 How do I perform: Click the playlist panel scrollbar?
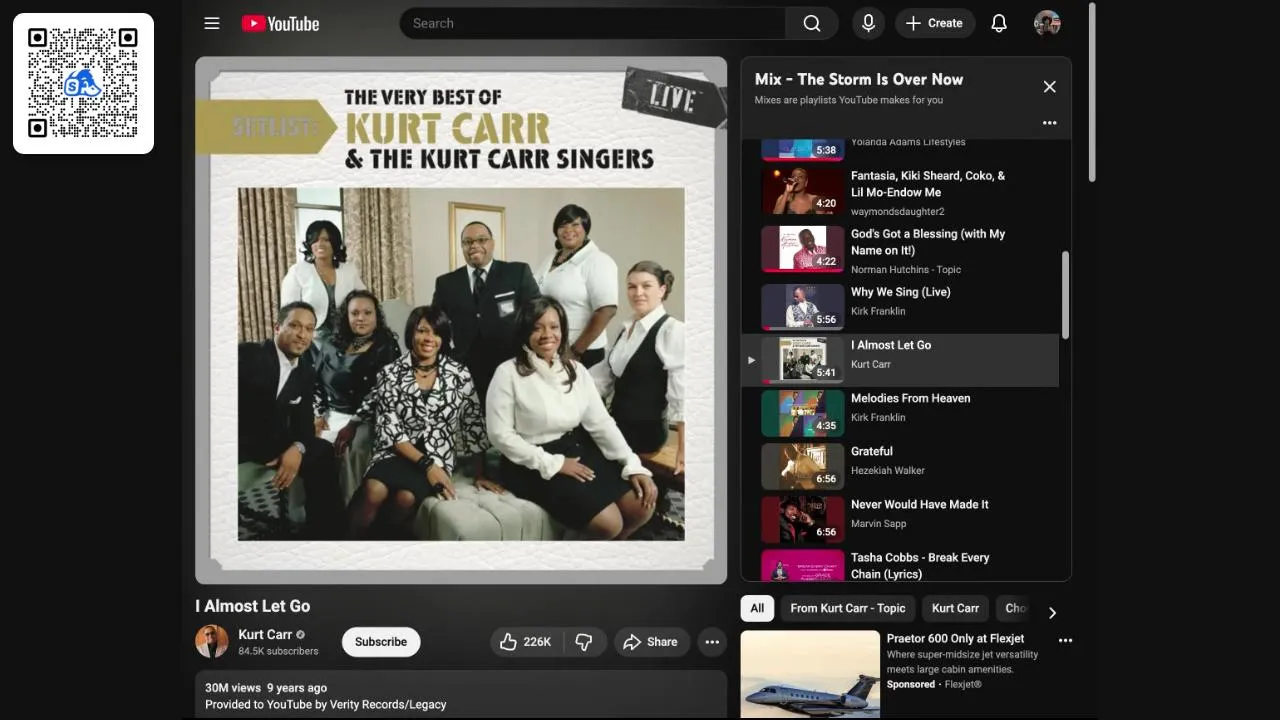click(x=1065, y=295)
